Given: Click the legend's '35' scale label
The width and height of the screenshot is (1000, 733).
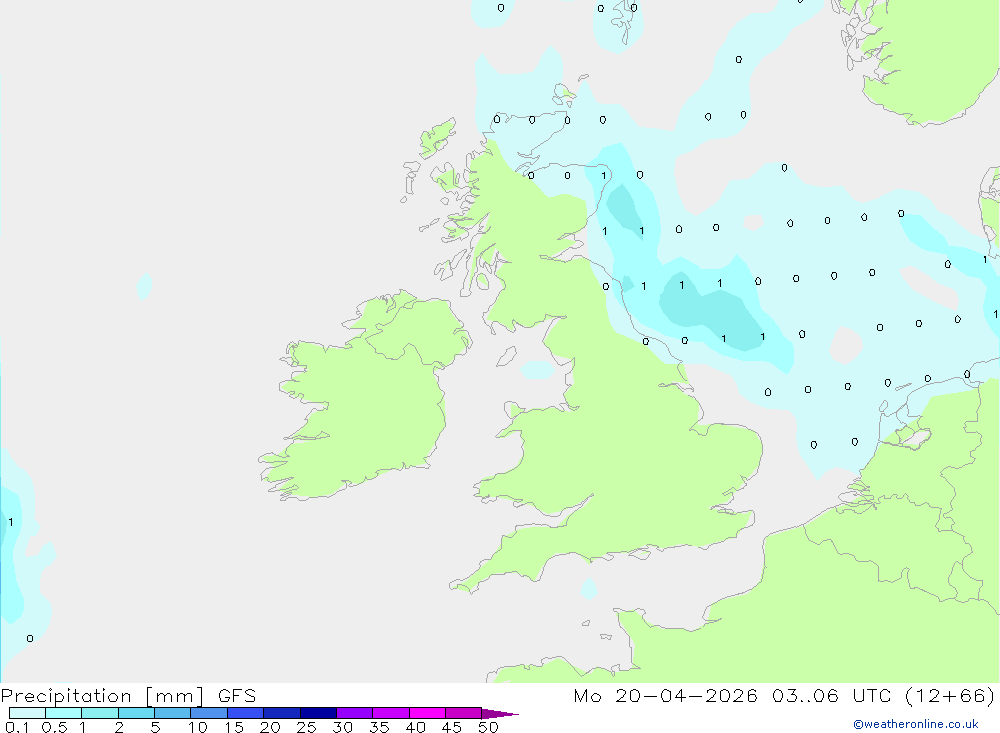Looking at the screenshot, I should coord(379,727).
